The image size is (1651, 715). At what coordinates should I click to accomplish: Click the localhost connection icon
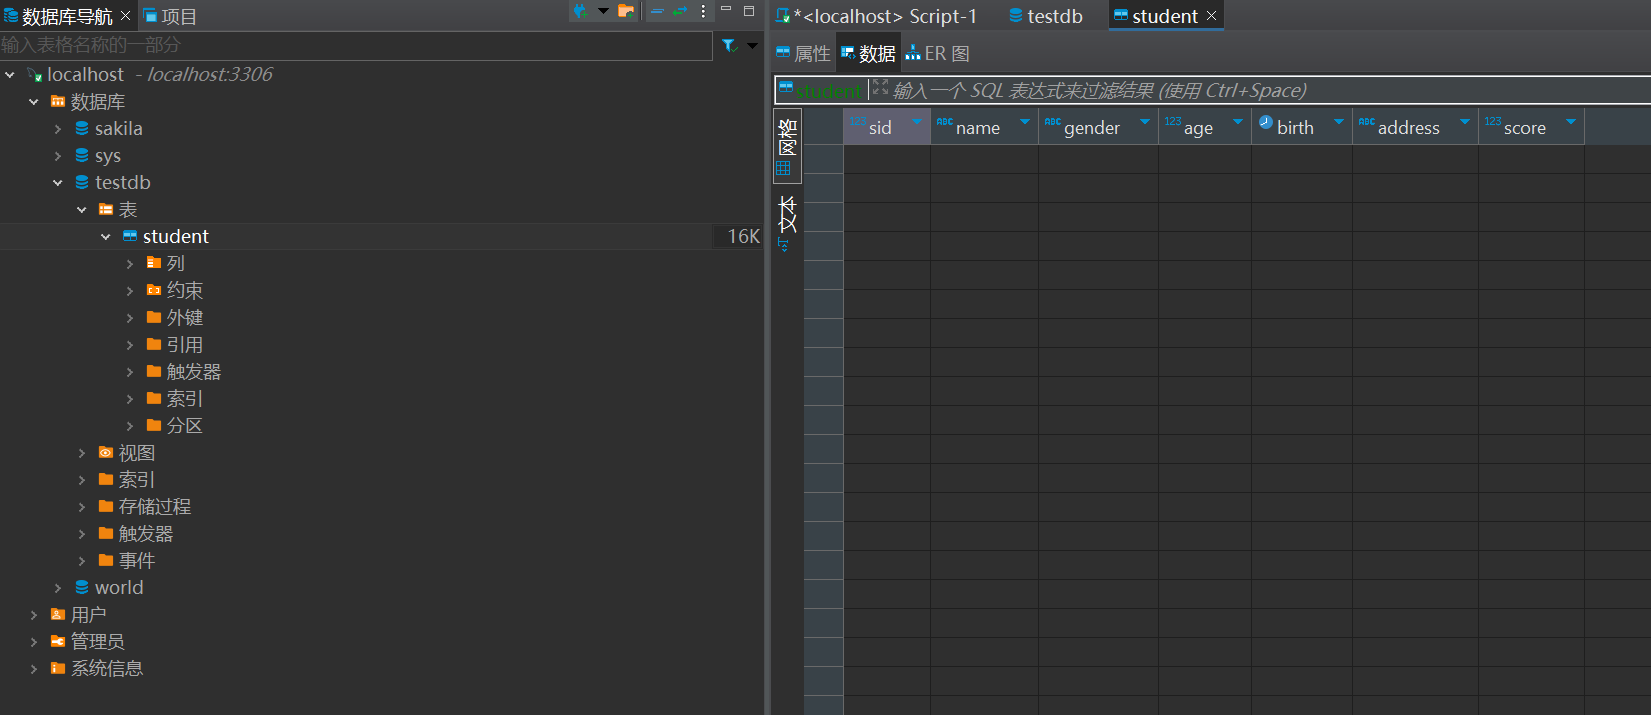(x=34, y=75)
